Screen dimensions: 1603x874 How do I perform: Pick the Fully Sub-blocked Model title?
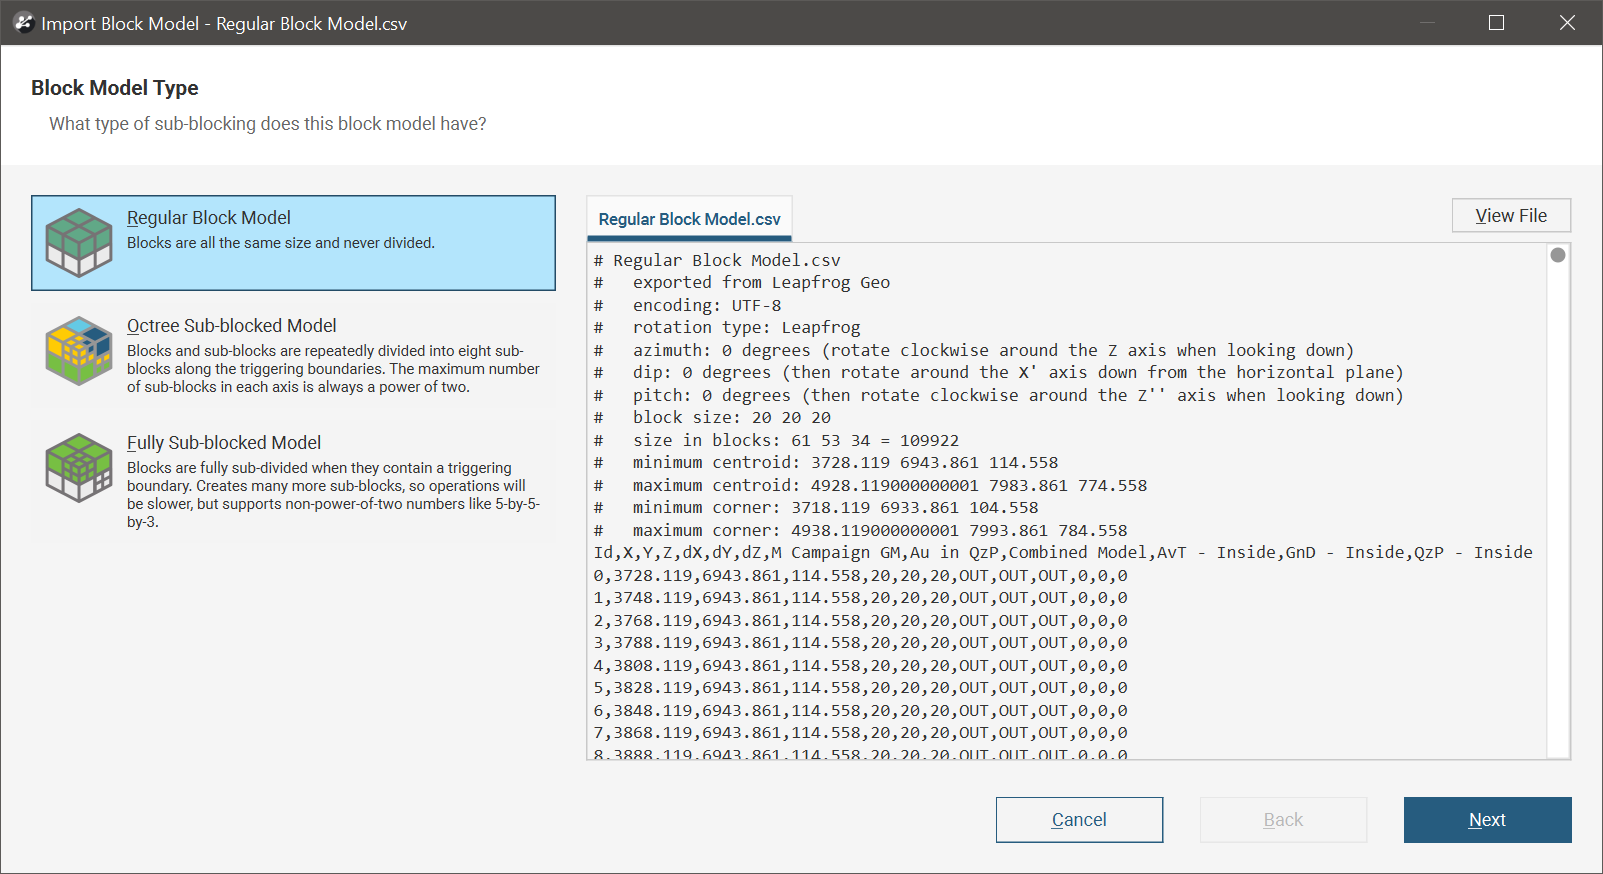223,443
